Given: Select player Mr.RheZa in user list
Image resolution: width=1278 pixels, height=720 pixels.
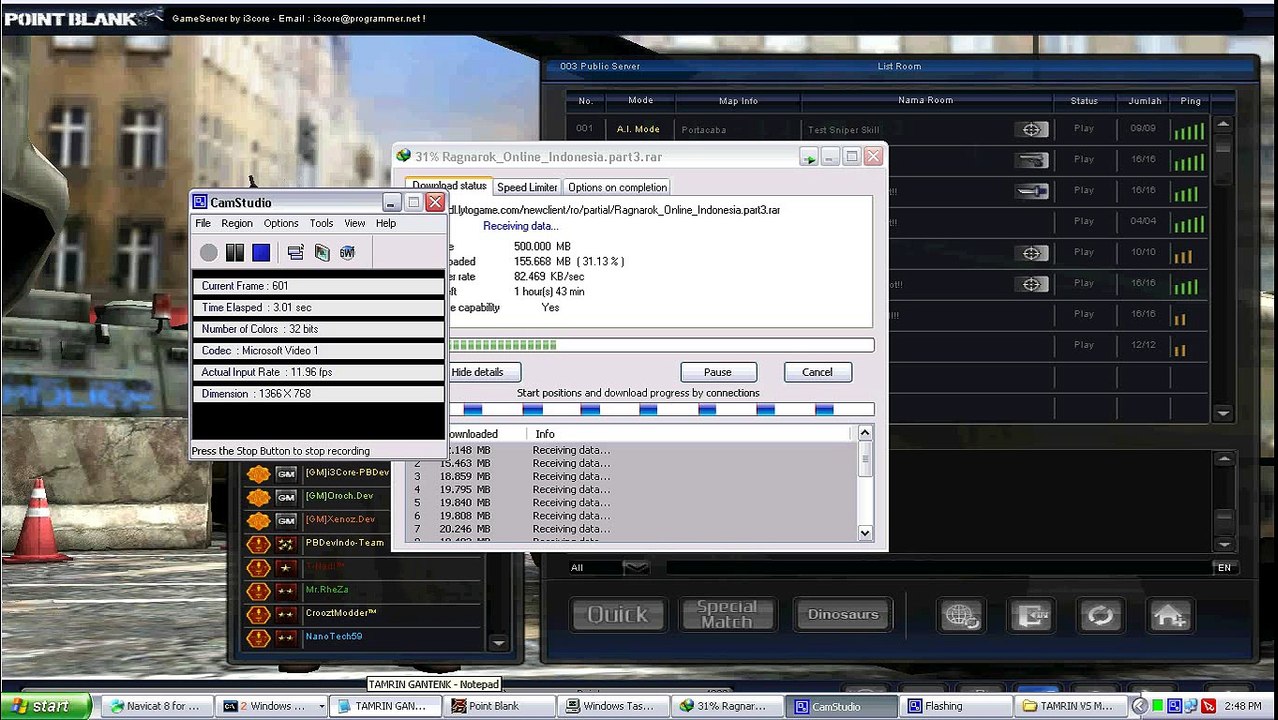Looking at the screenshot, I should pos(326,590).
